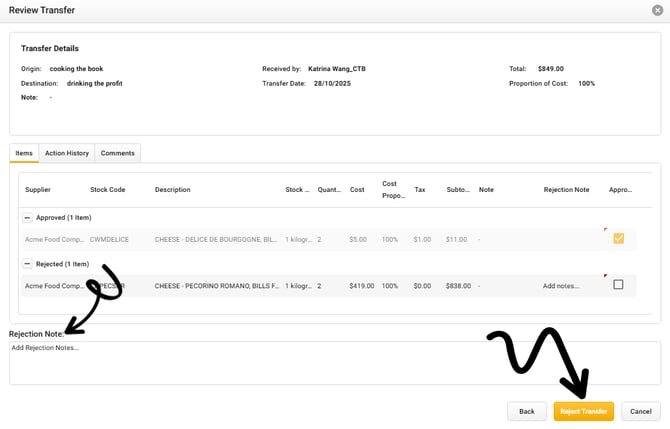This screenshot has width=670, height=429.
Task: Collapse the Rejected (1 Item) group
Action: click(x=27, y=264)
